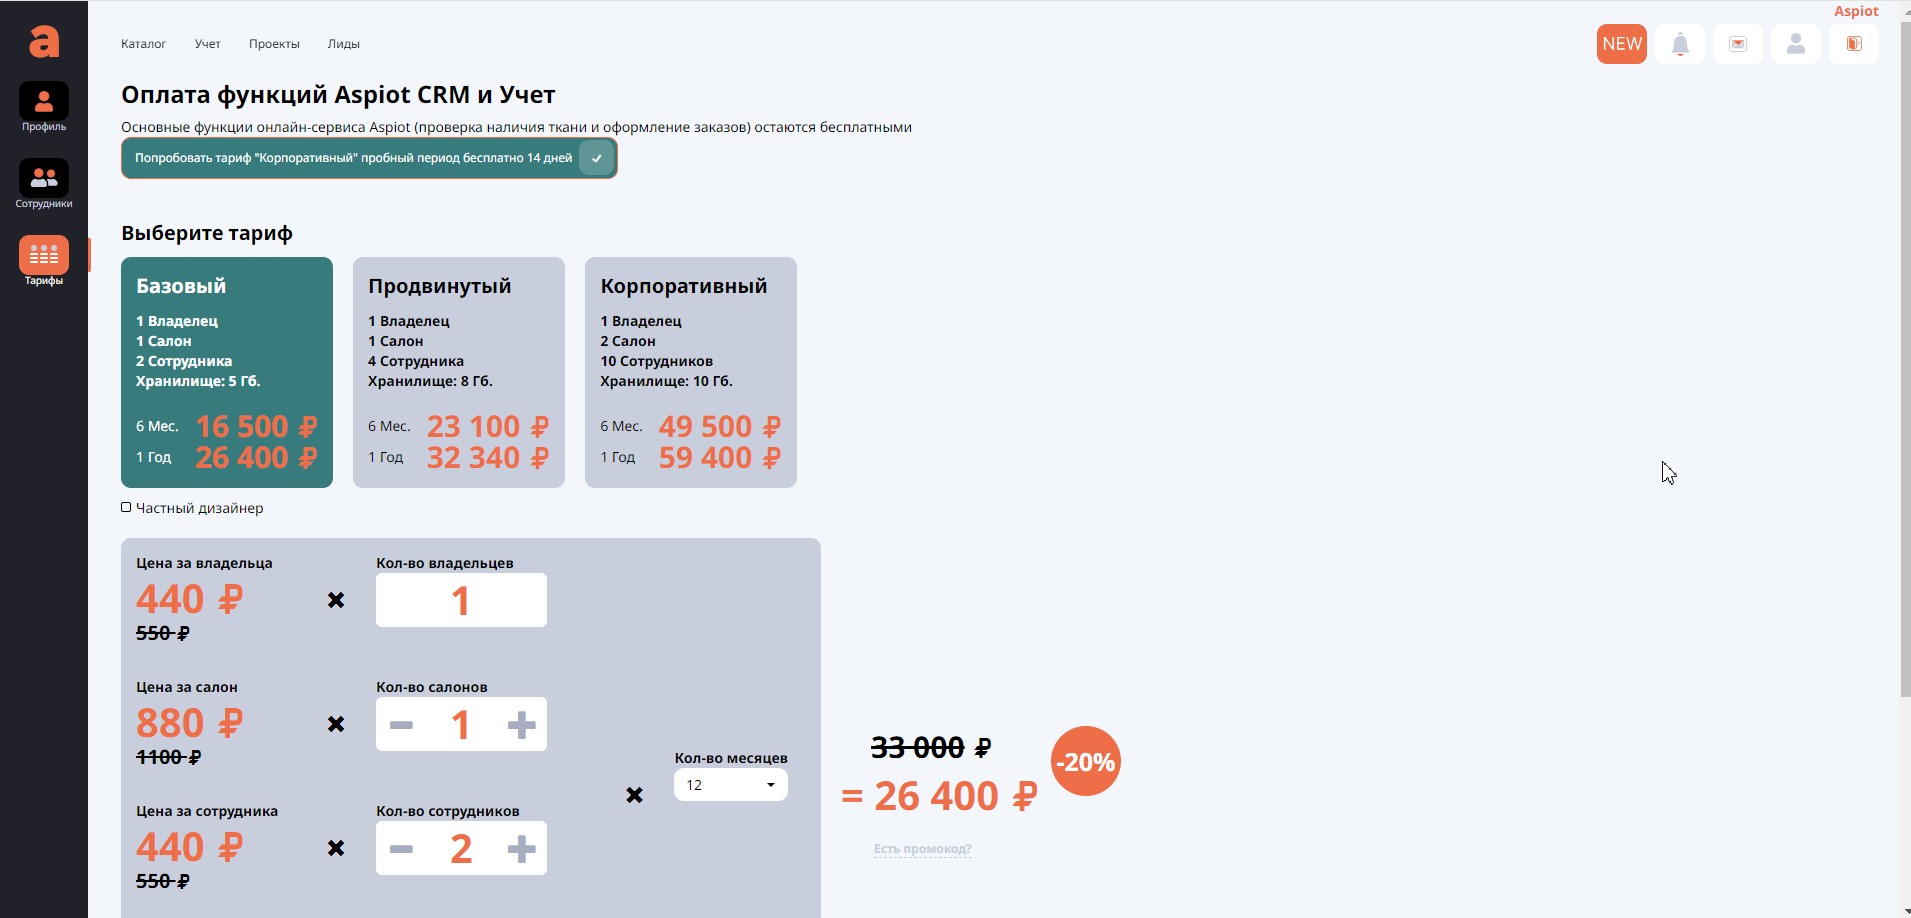Open the Тарифы sidebar section
Screen dimensions: 1911x918
click(x=44, y=256)
